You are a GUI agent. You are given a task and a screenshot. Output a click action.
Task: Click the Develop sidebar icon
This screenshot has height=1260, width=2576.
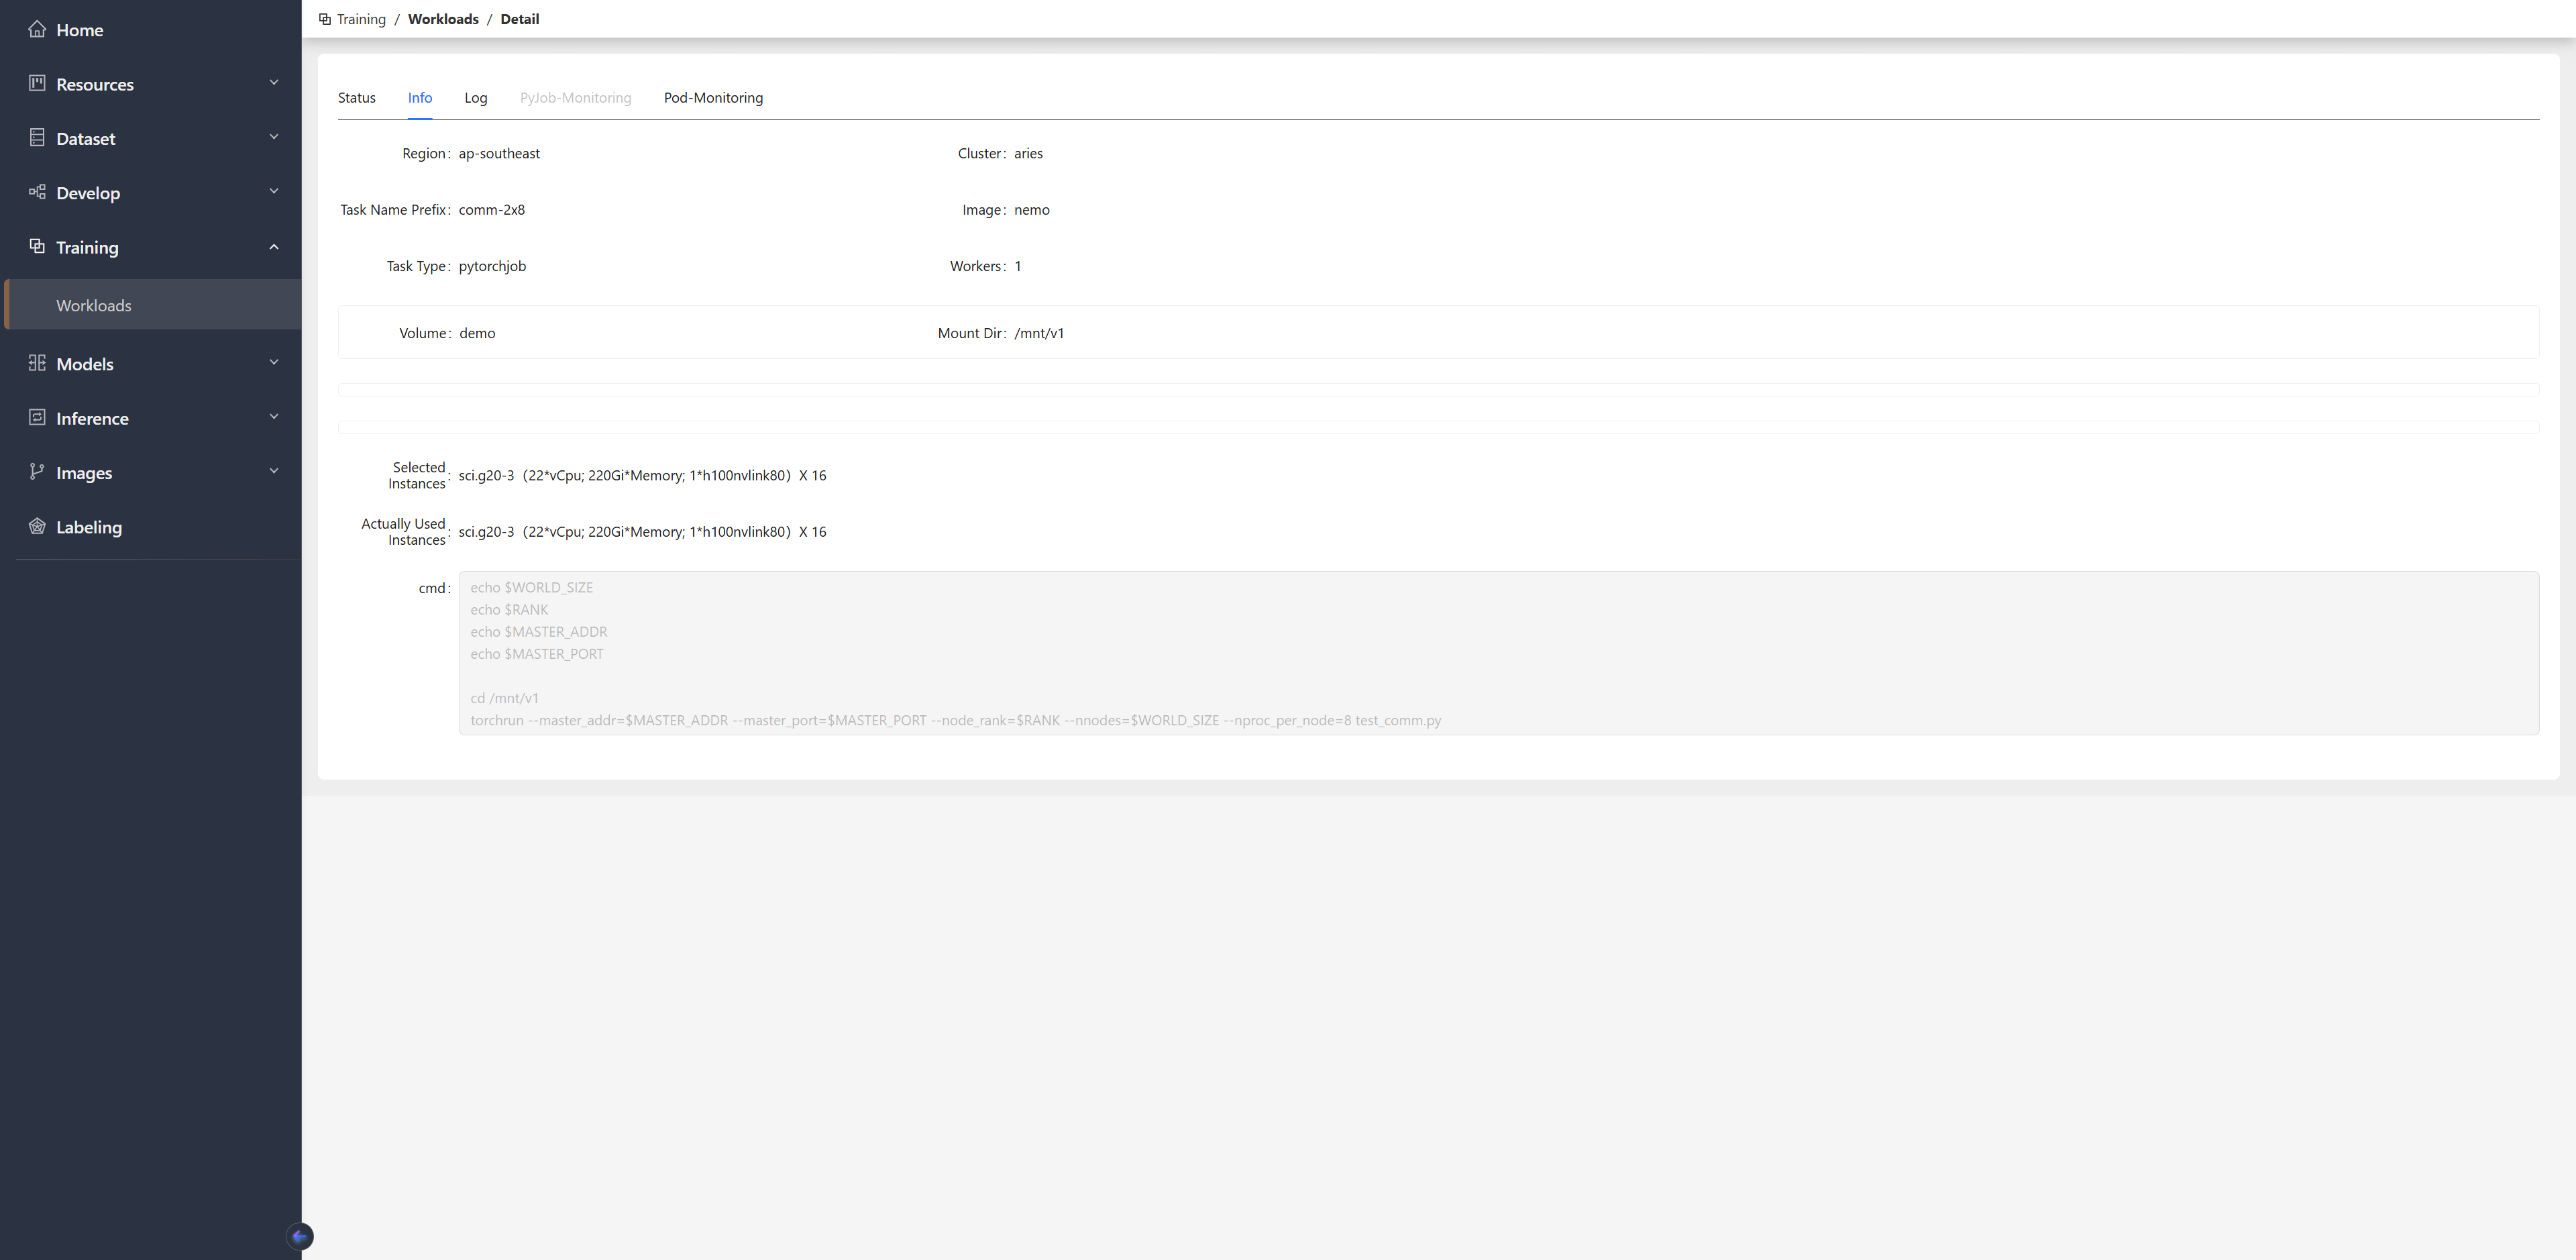(37, 192)
